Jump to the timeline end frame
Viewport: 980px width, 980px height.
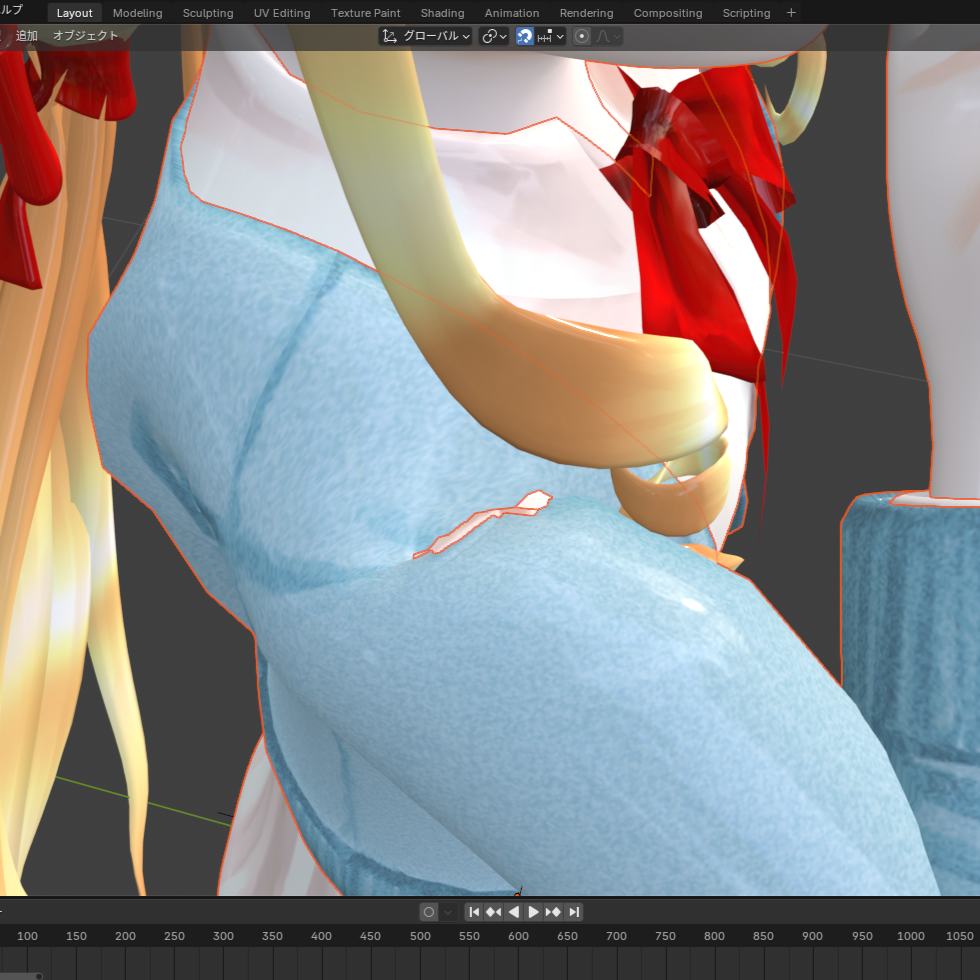(x=574, y=912)
